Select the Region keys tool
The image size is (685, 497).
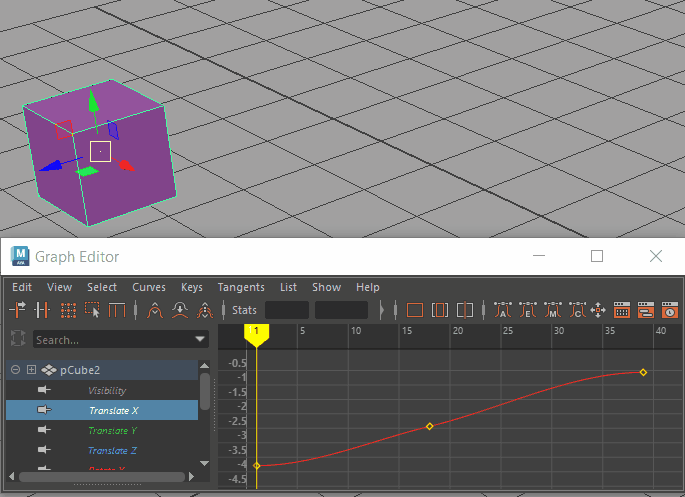point(92,310)
